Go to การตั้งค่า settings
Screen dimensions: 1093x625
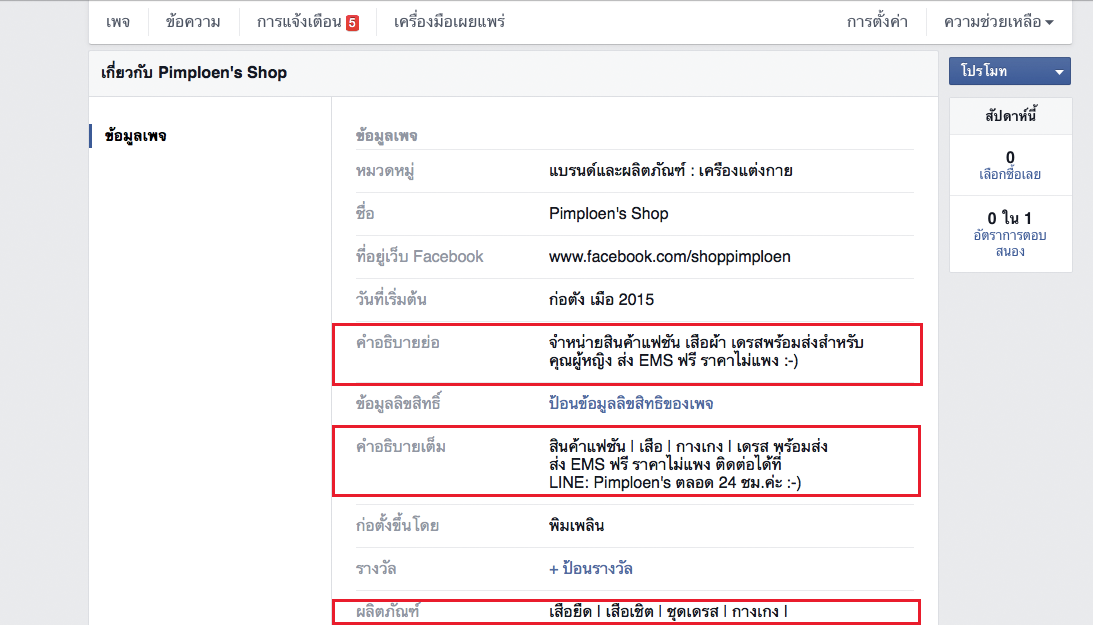pyautogui.click(x=877, y=22)
